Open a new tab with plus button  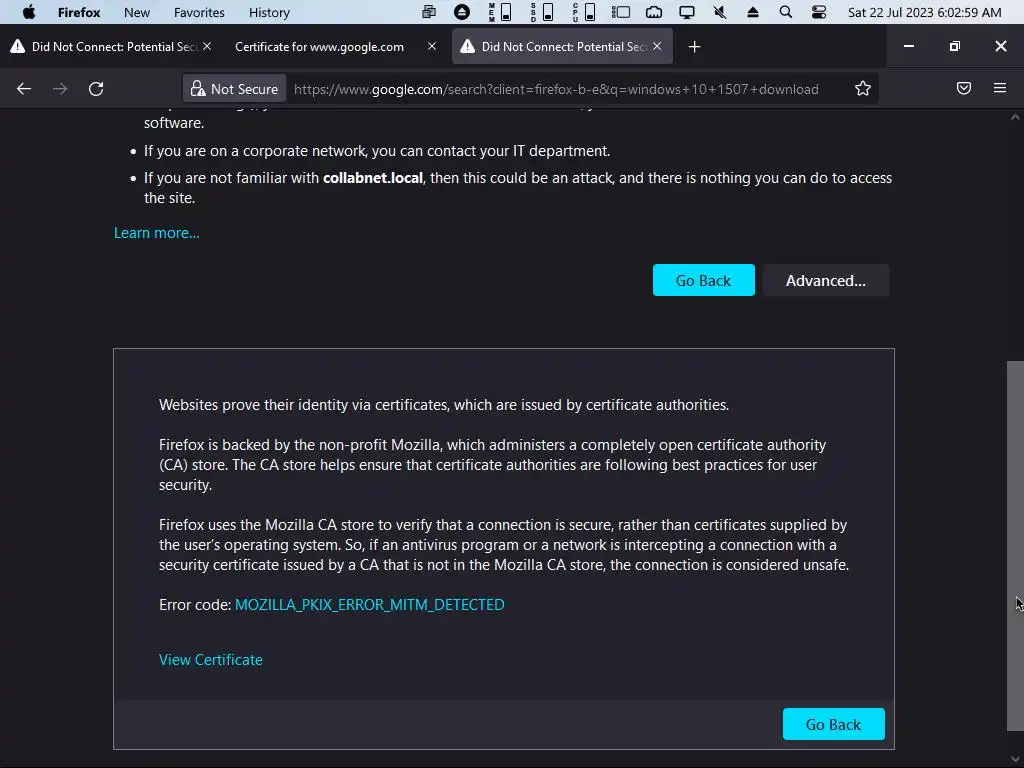694,46
